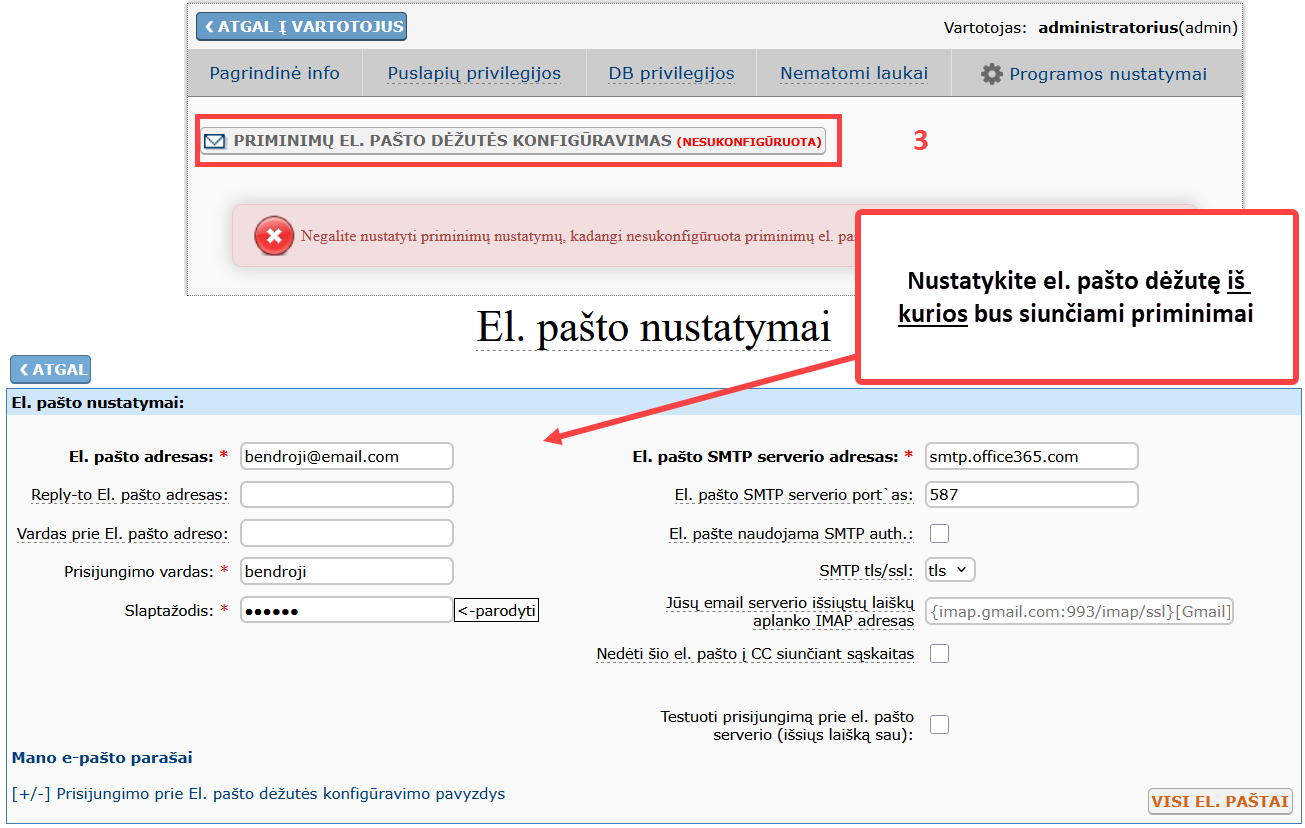Go back via ATGAL Į VARTOTOJUS button
The image size is (1305, 828).
click(x=301, y=26)
